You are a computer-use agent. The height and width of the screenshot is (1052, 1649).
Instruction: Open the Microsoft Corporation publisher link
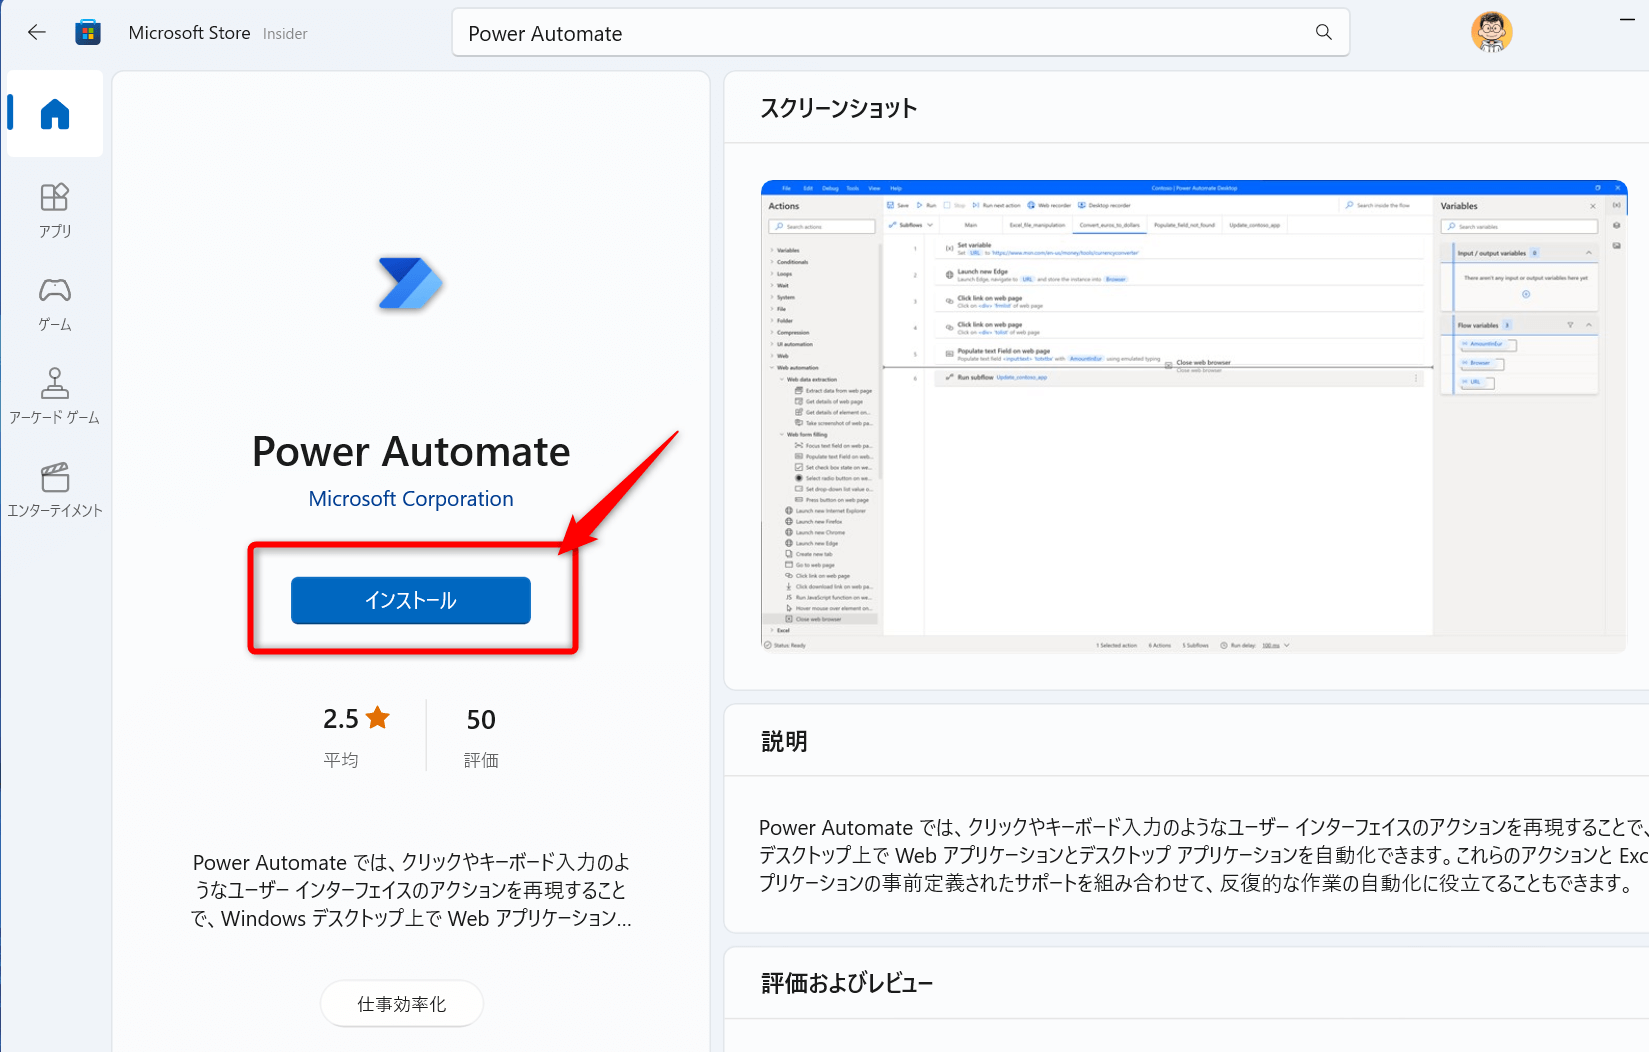410,498
